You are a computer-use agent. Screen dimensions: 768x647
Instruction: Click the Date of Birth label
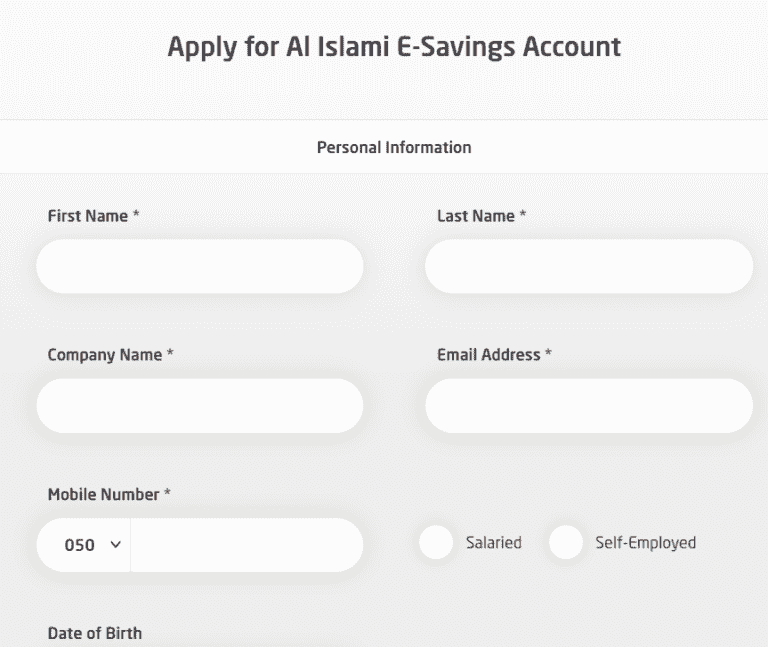click(x=95, y=633)
